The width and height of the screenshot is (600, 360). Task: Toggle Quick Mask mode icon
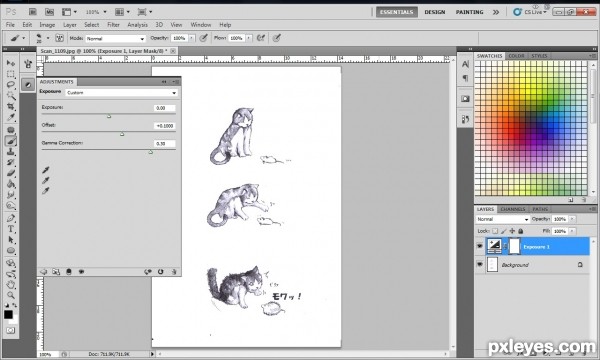(x=11, y=330)
